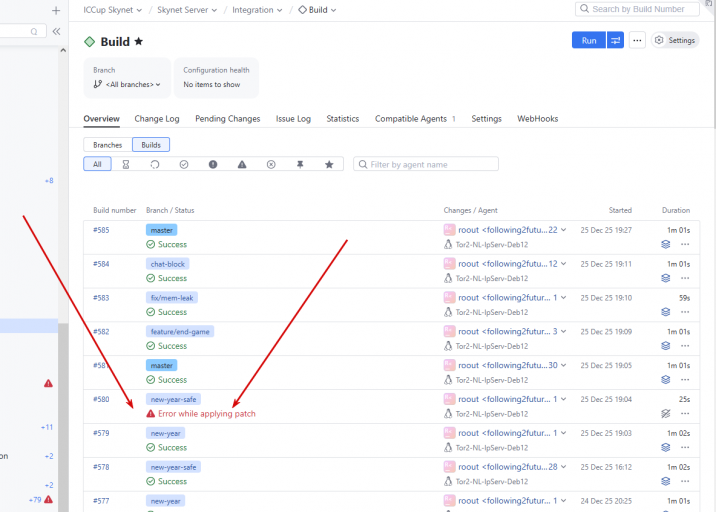Expand changes chevron for build #584
Screen dimensions: 716x512
[563, 264]
